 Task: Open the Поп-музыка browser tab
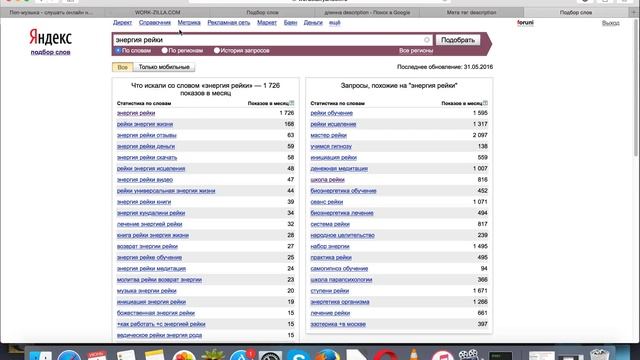(x=52, y=13)
